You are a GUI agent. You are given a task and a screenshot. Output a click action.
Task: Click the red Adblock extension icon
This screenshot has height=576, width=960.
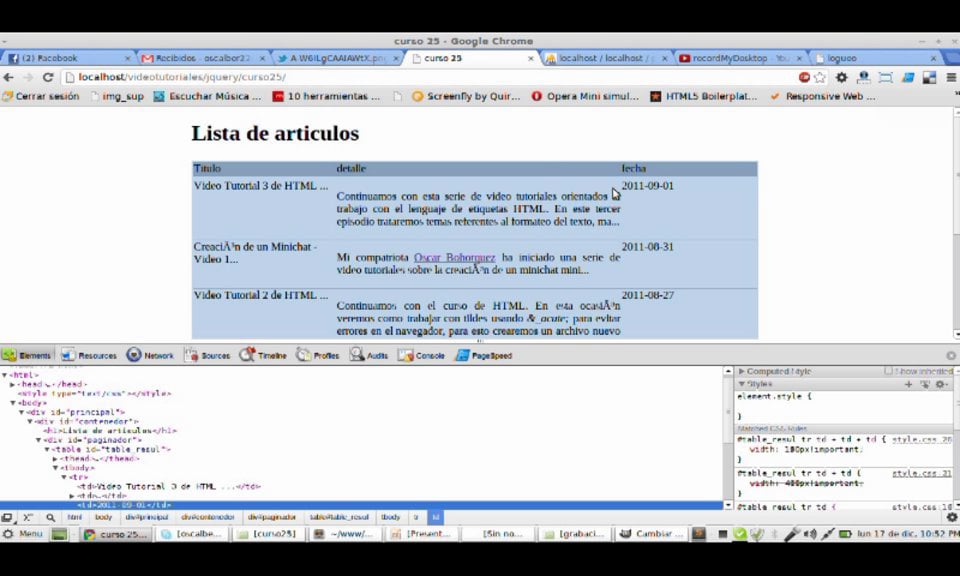804,77
